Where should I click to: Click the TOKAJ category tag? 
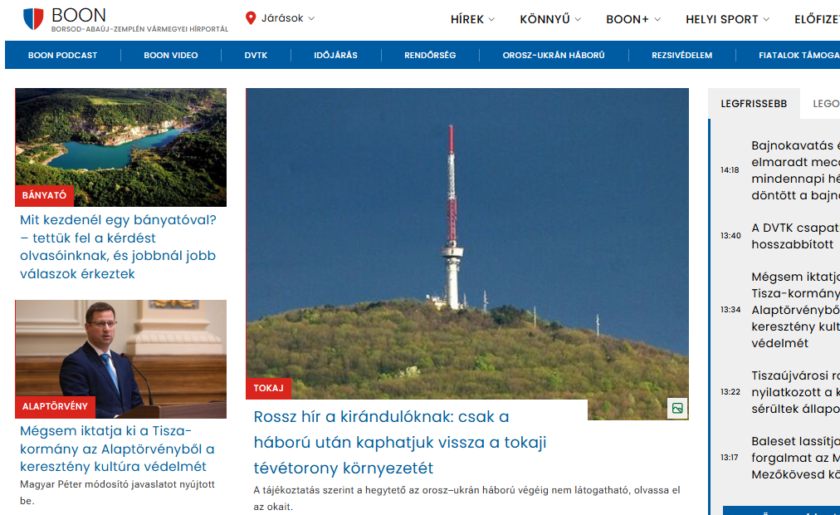[x=268, y=388]
